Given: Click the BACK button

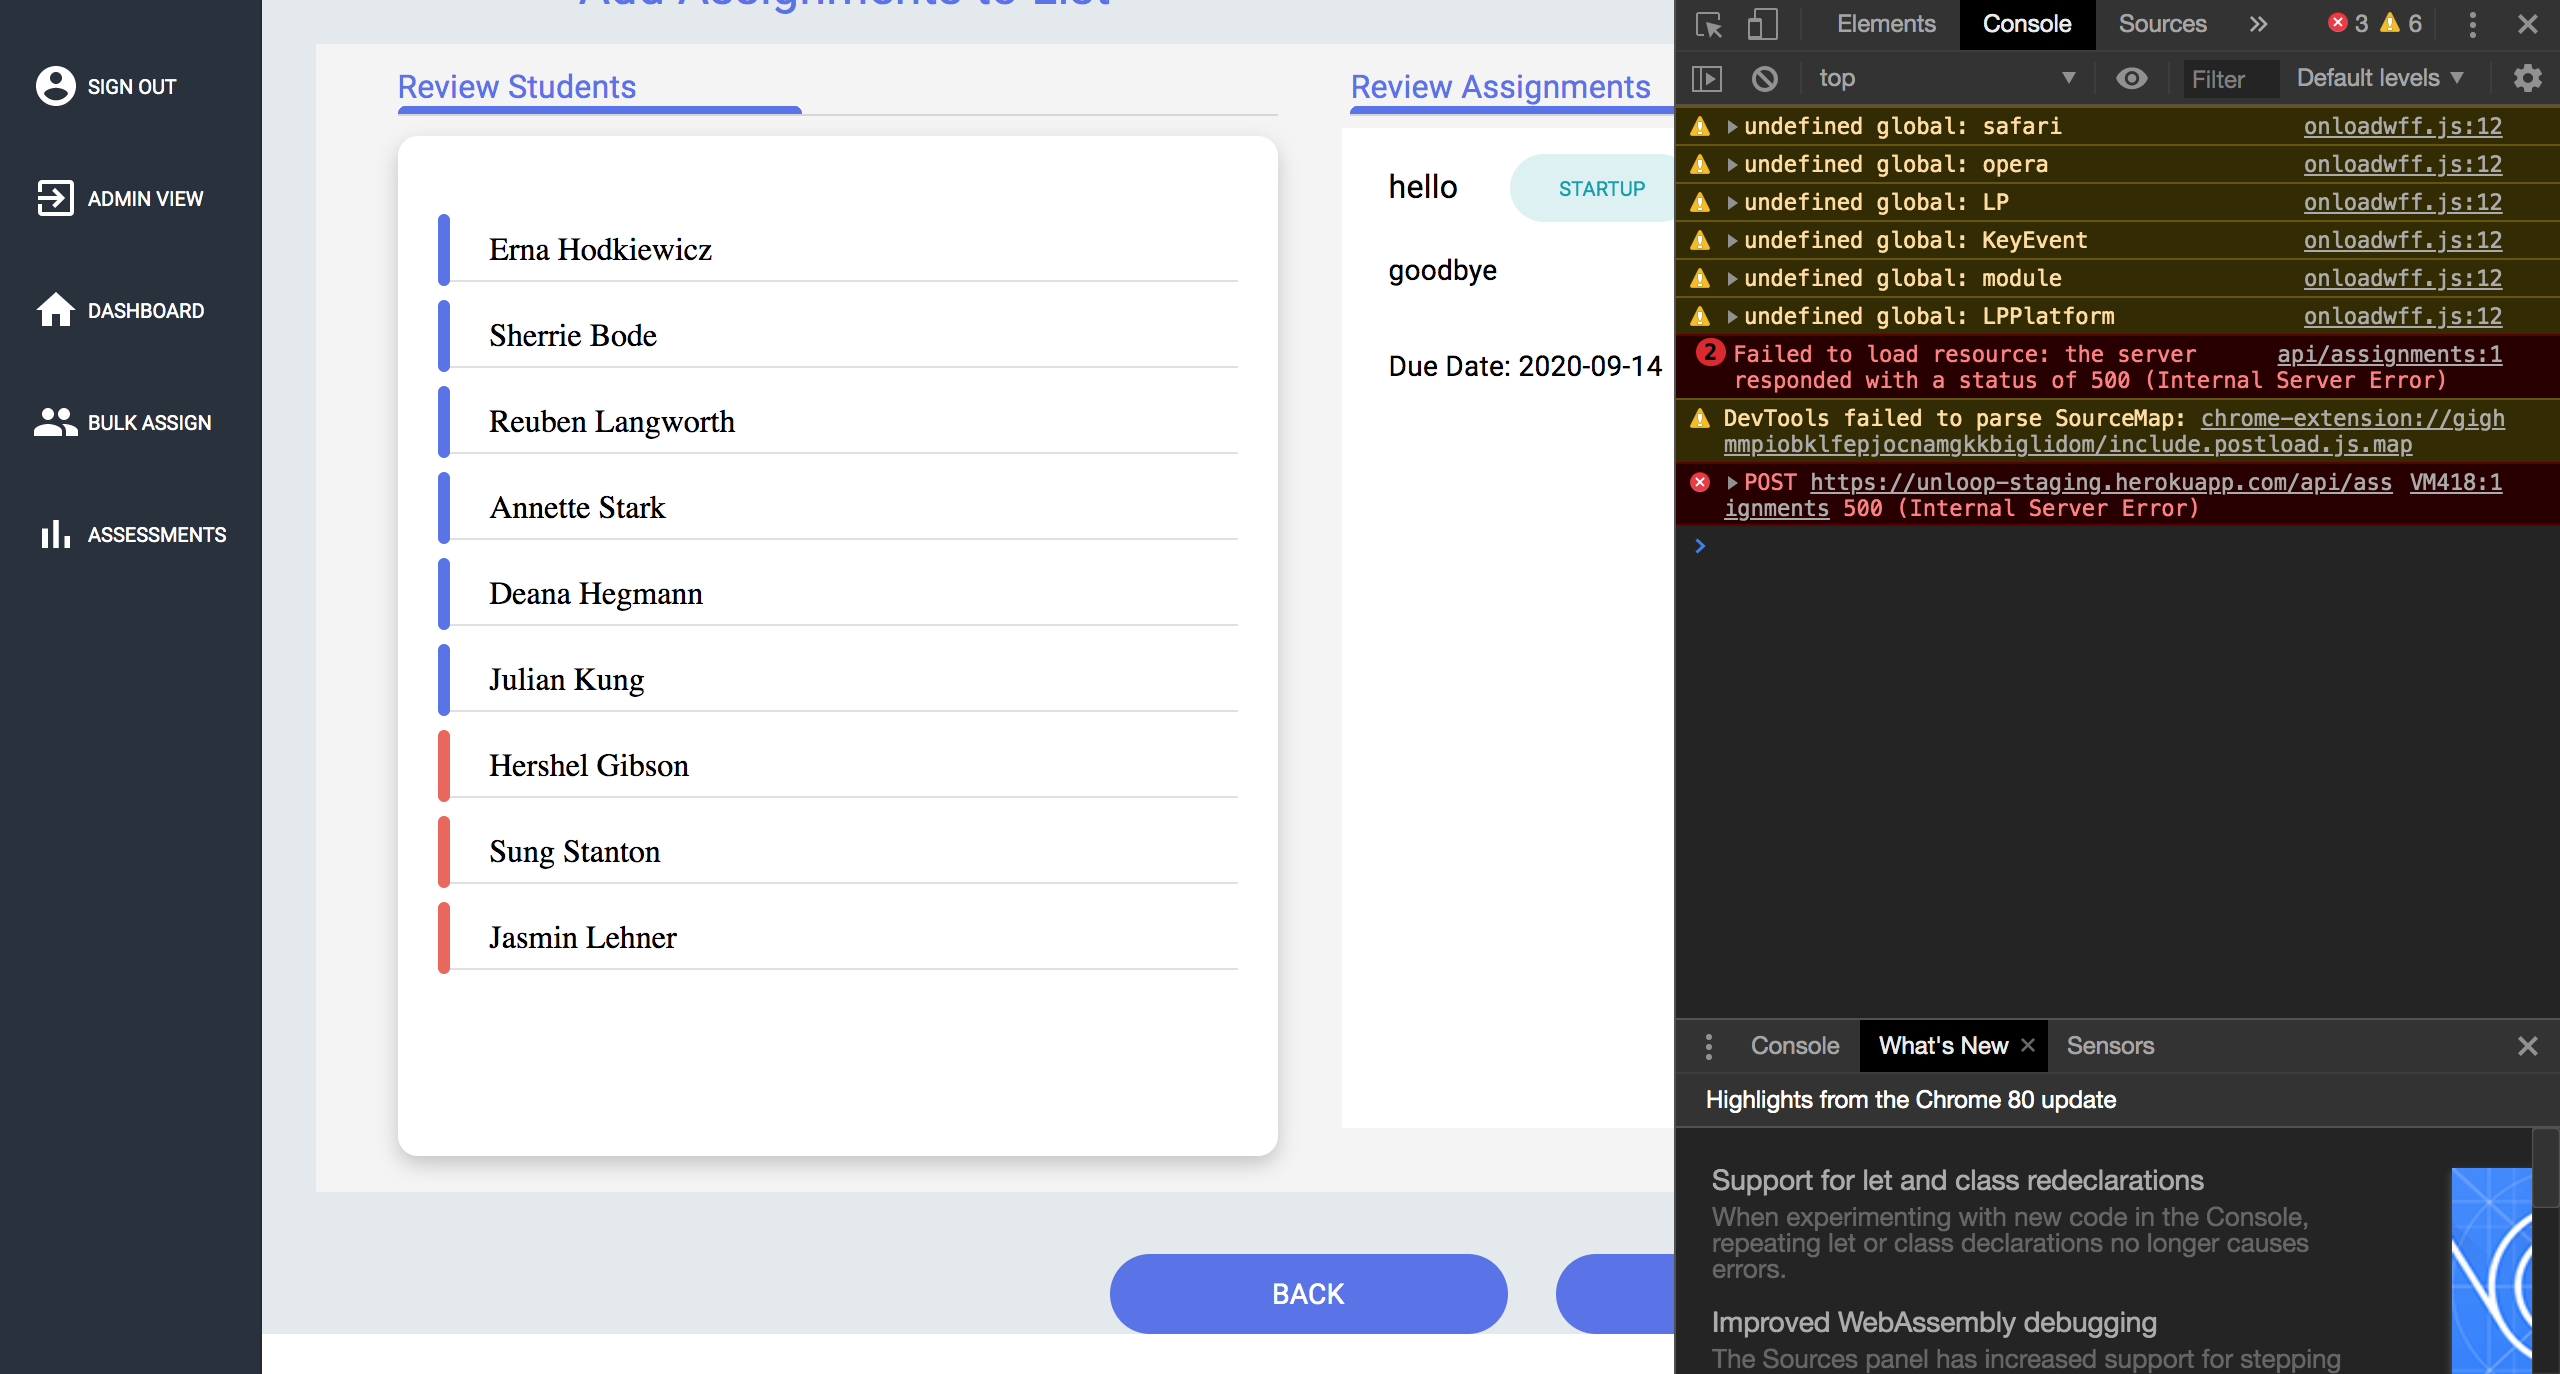Looking at the screenshot, I should click(x=1307, y=1293).
